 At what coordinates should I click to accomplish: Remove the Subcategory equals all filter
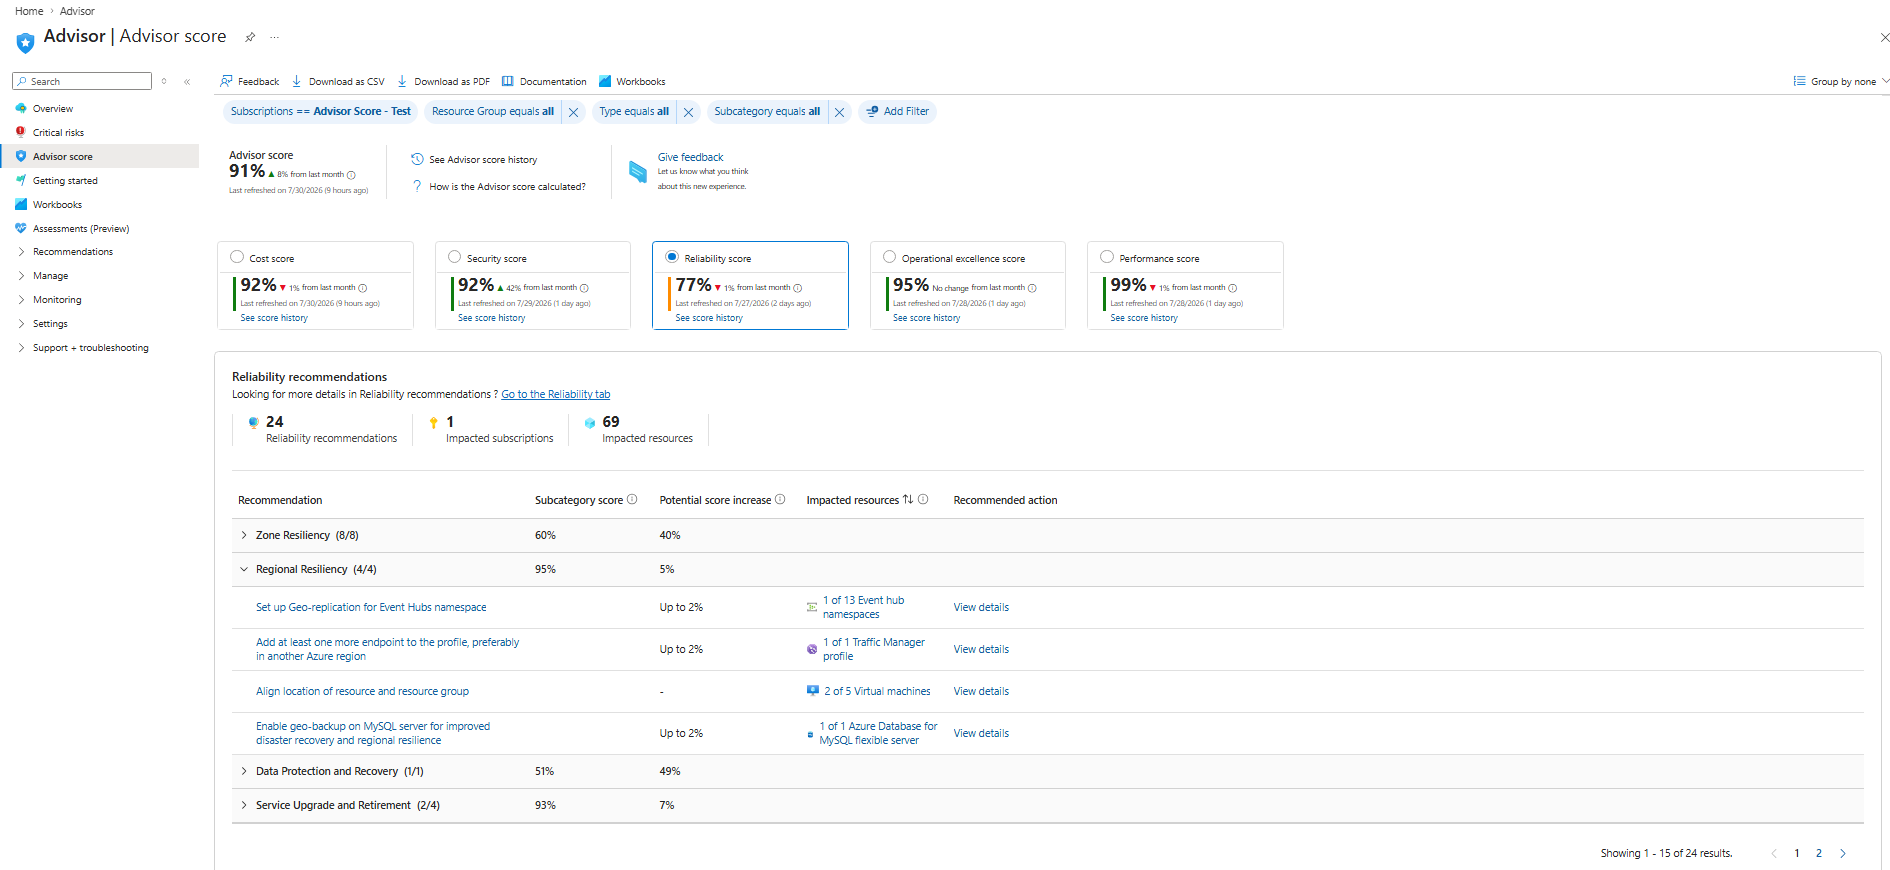coord(839,112)
